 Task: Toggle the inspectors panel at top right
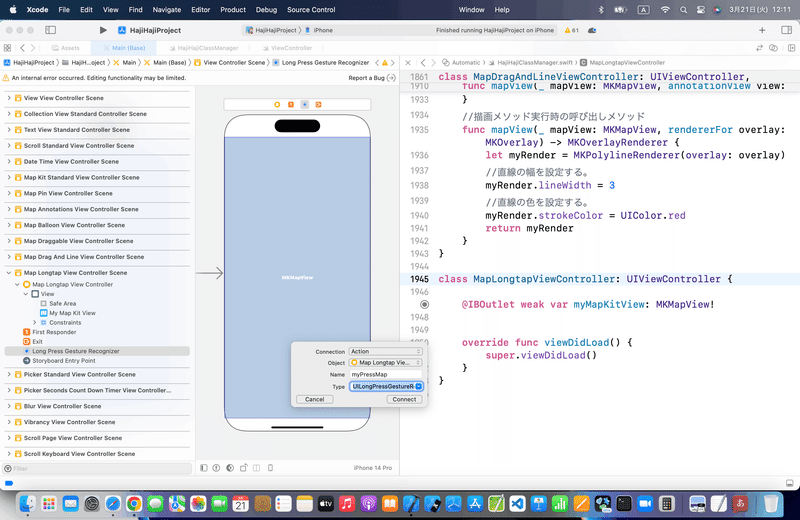pyautogui.click(x=786, y=30)
